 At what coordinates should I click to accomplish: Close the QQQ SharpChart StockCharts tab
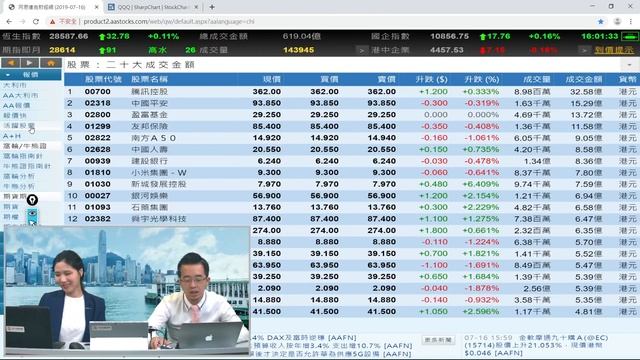tap(196, 7)
